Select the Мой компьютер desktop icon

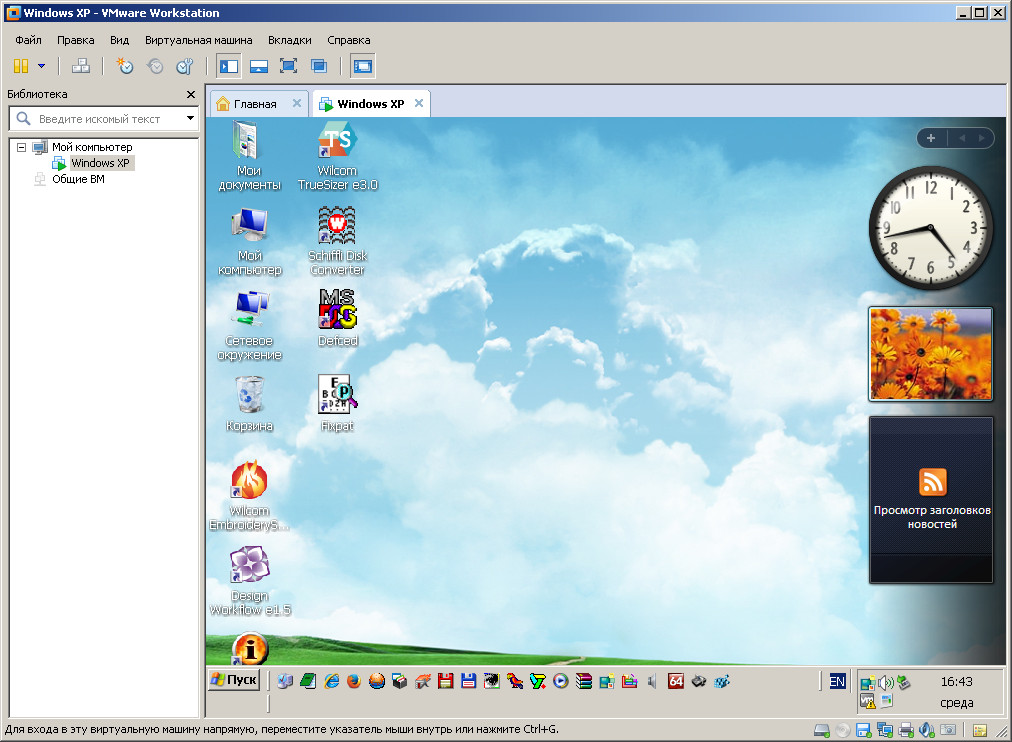click(x=250, y=242)
